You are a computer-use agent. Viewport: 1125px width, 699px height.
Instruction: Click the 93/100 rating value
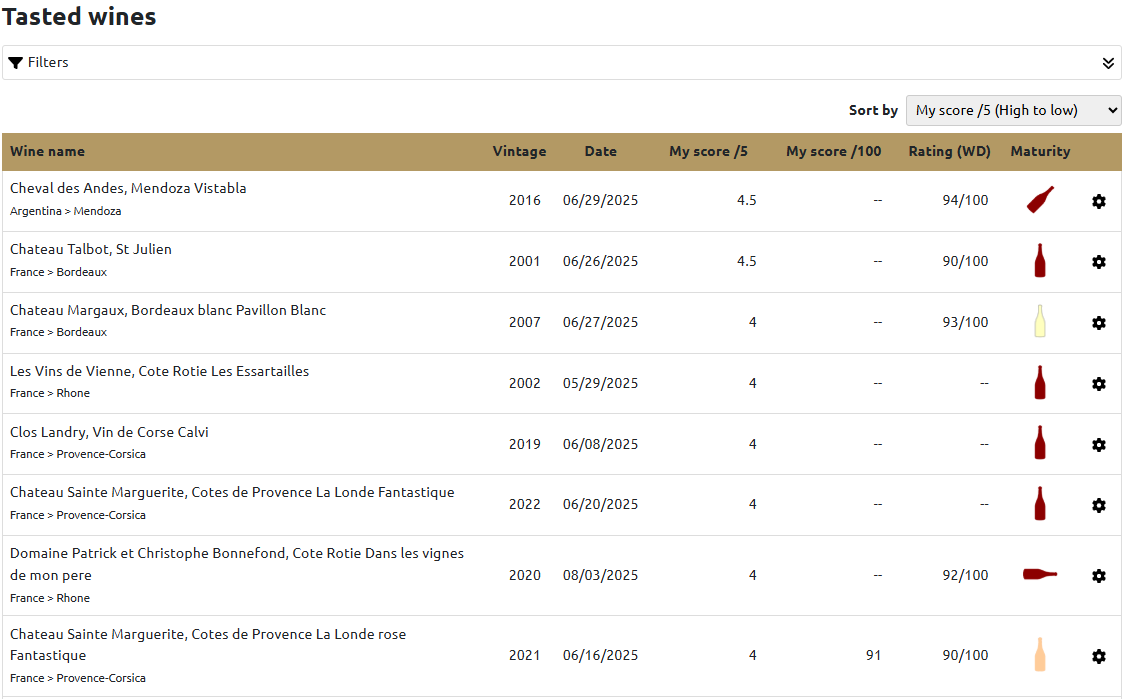point(965,322)
